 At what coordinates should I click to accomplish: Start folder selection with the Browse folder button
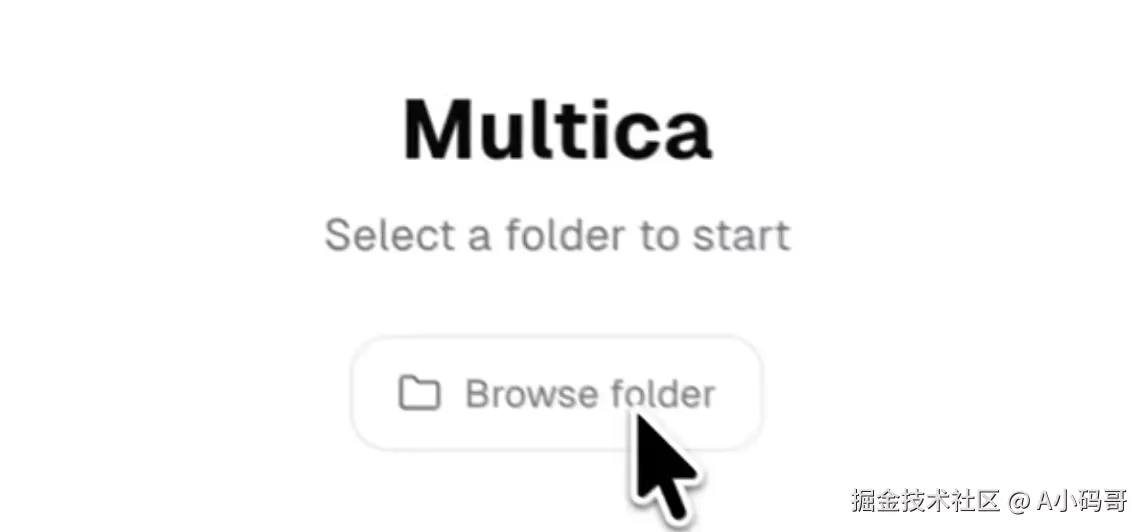556,393
